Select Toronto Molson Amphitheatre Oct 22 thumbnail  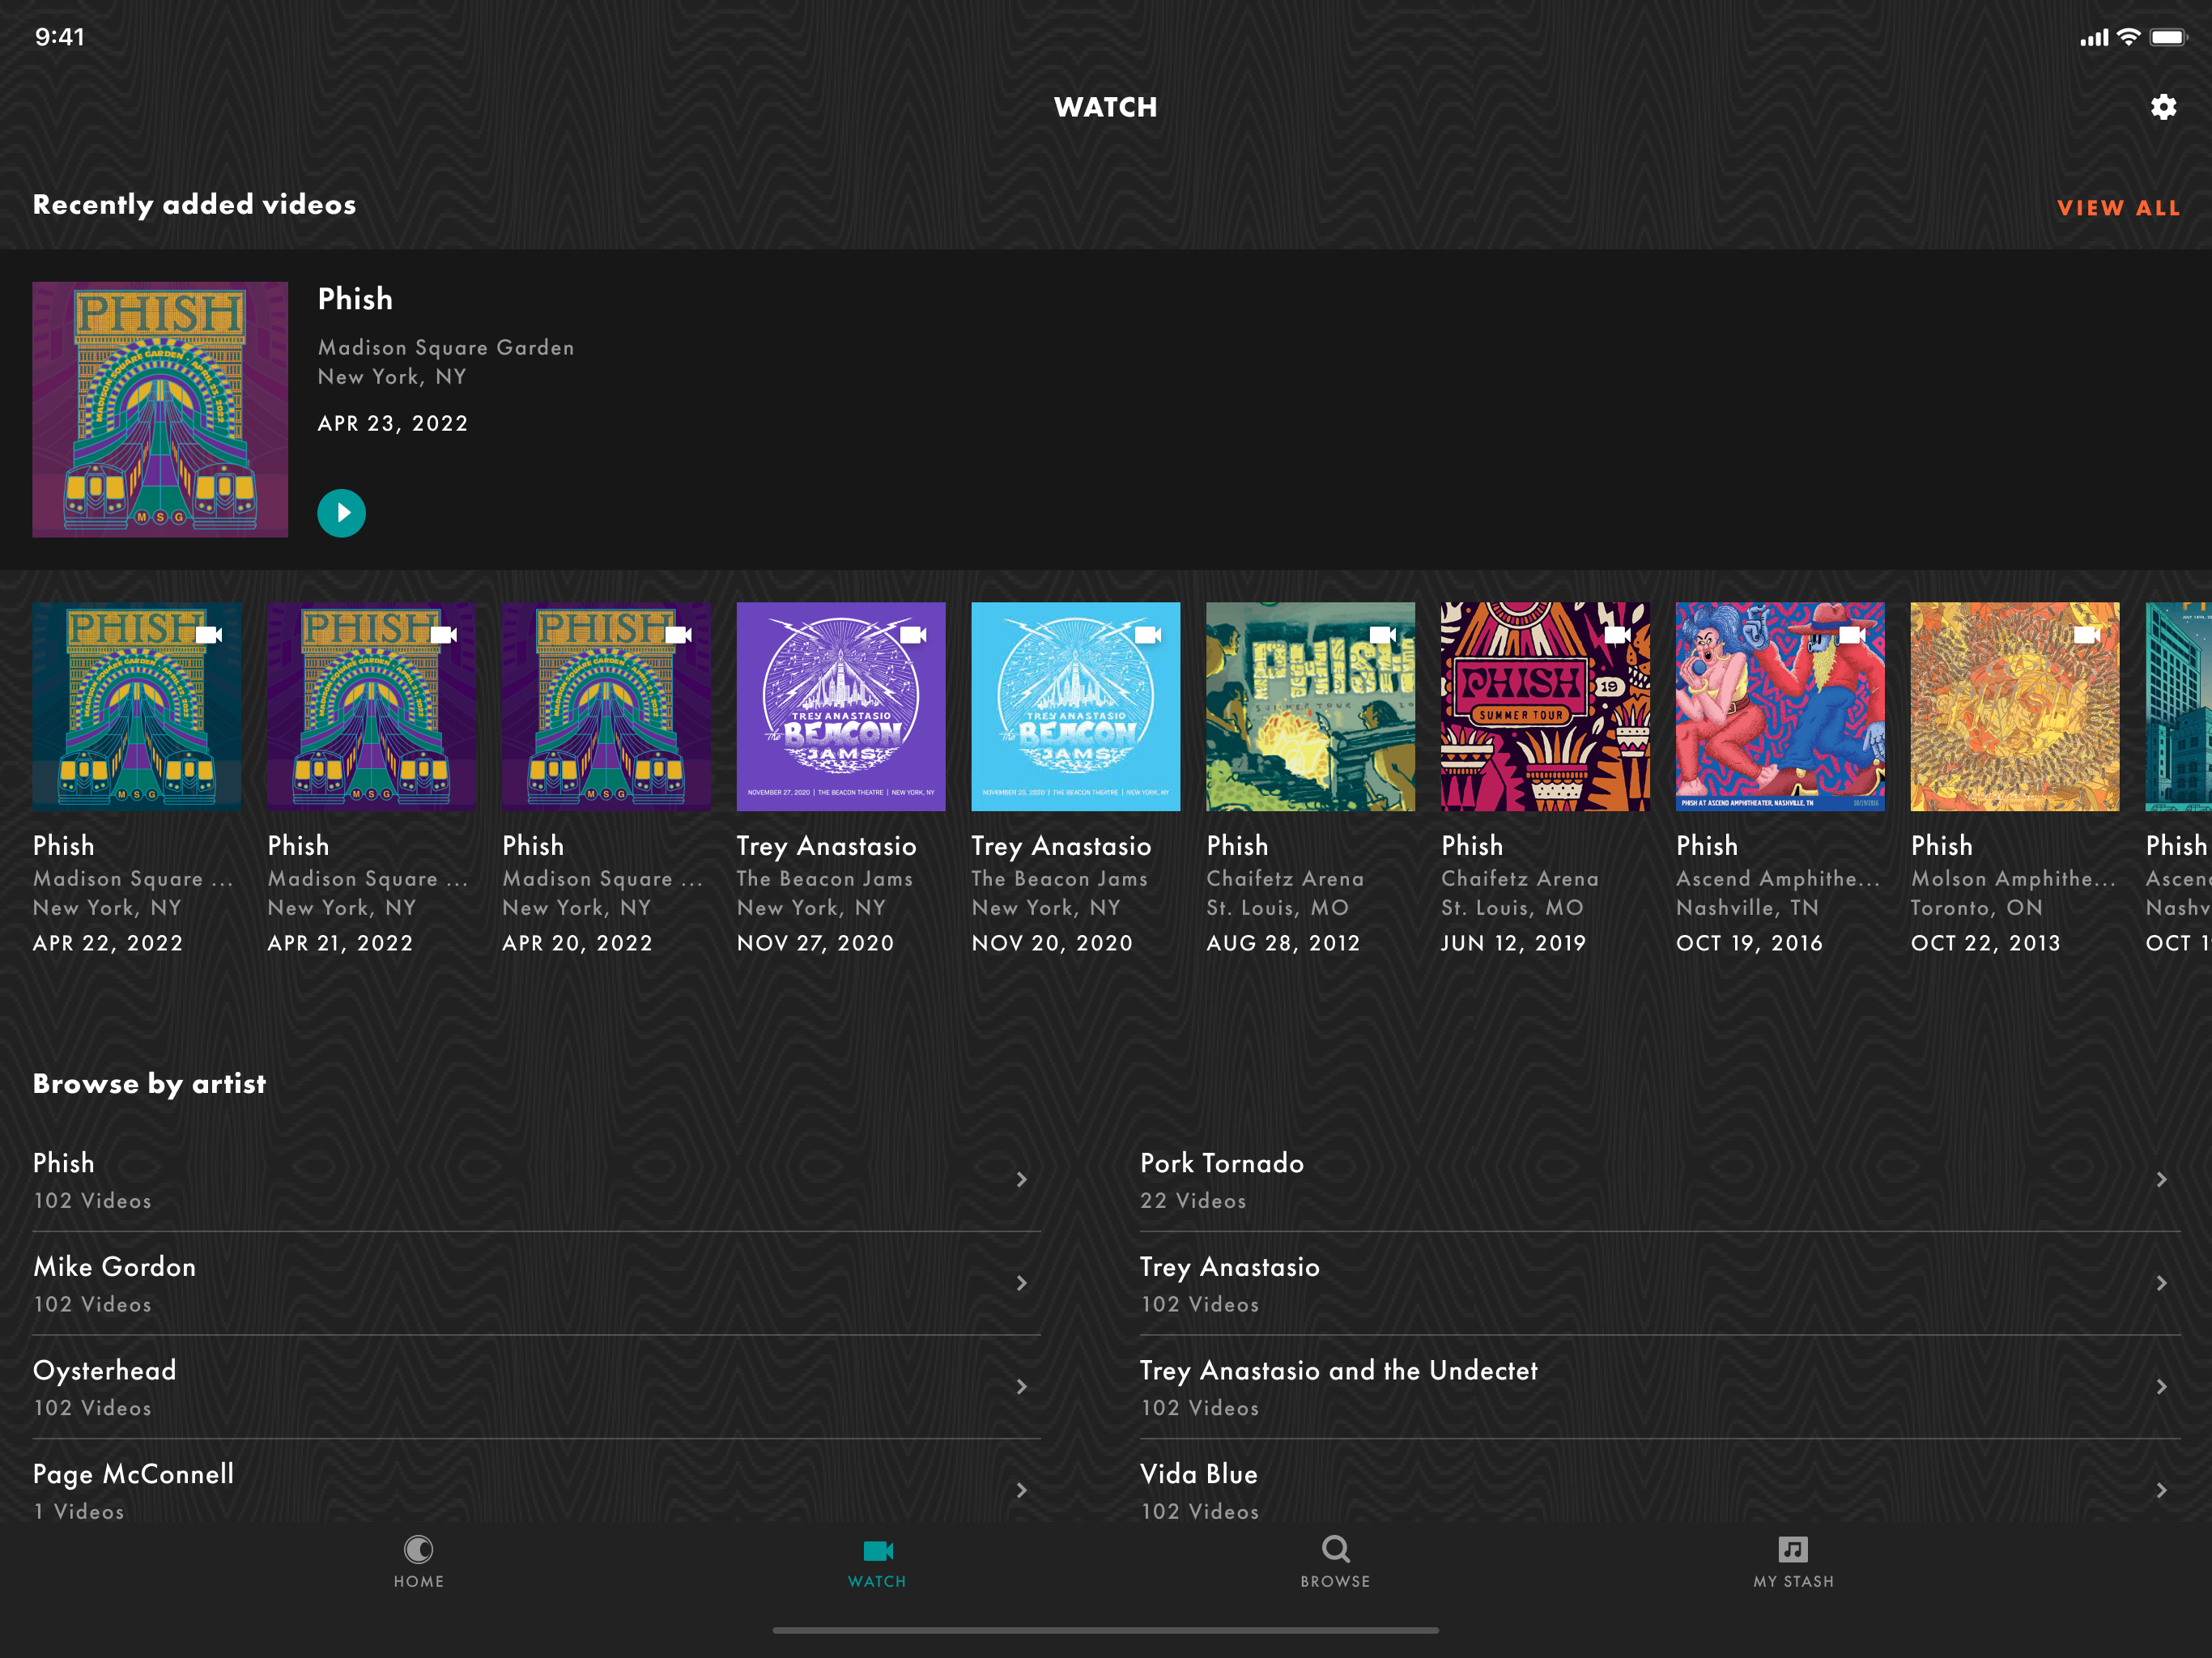pos(2014,706)
